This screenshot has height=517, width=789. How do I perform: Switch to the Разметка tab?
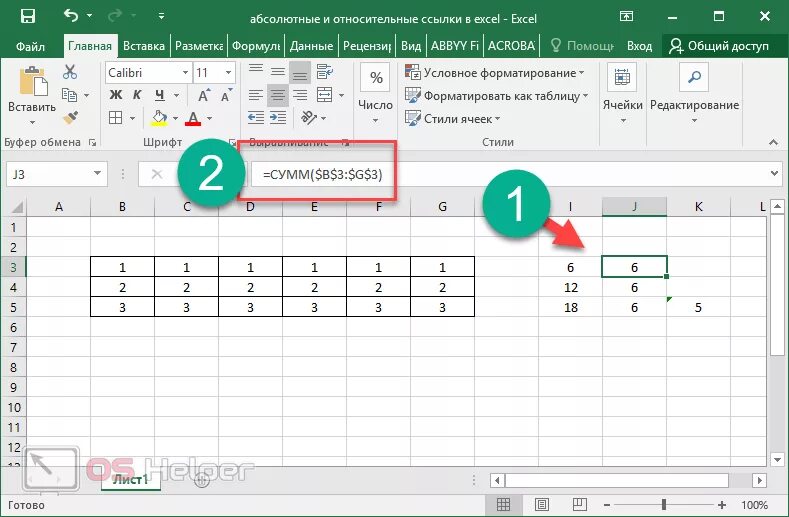(x=199, y=46)
